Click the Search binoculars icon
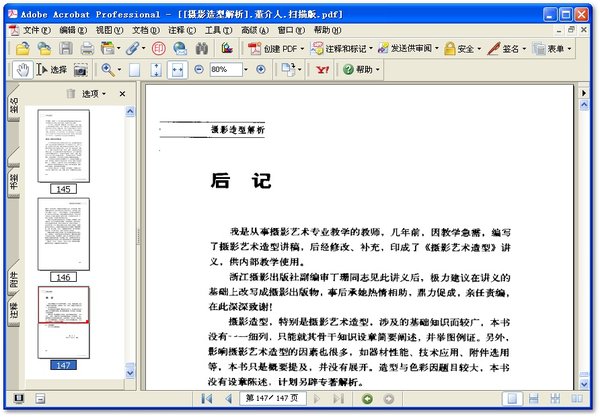The width and height of the screenshot is (600, 417). (202, 49)
